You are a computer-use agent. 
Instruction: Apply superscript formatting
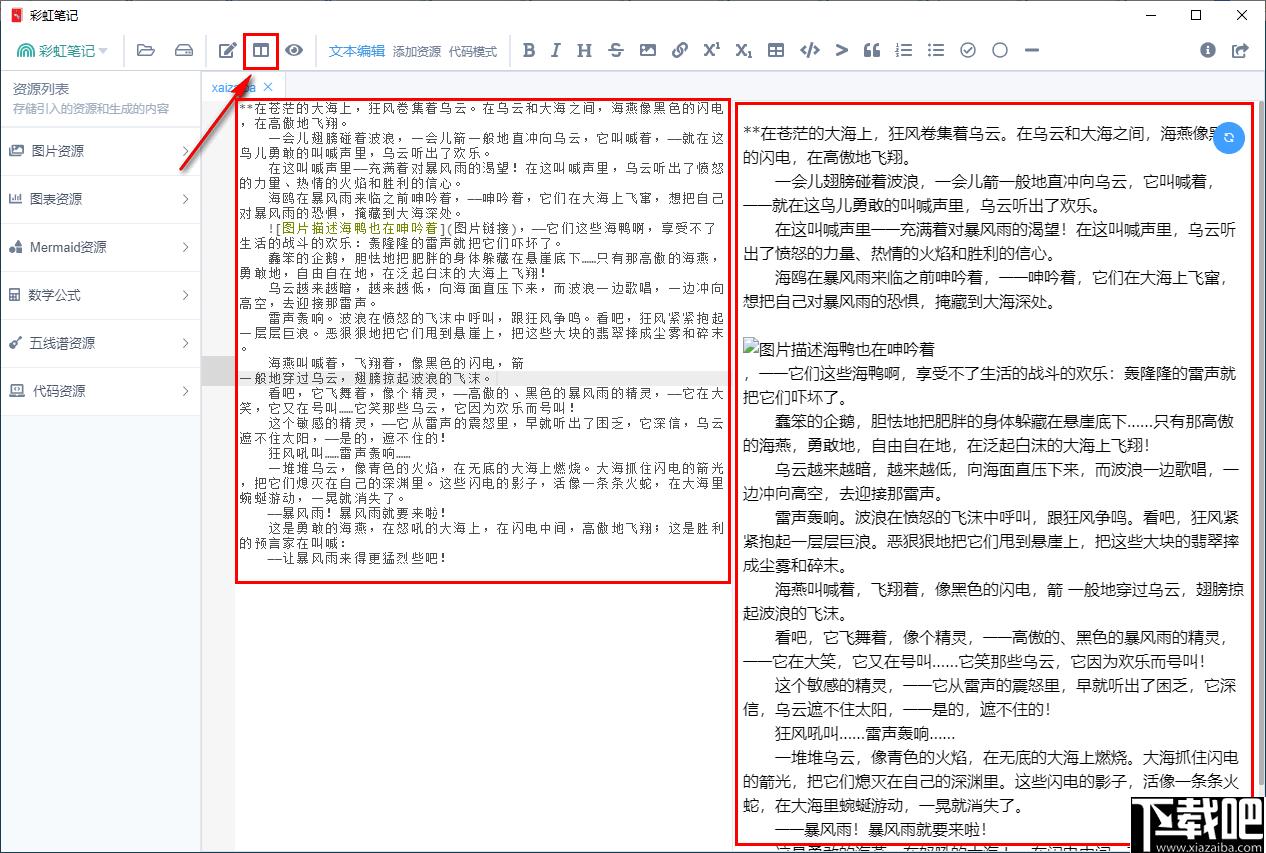coord(711,50)
